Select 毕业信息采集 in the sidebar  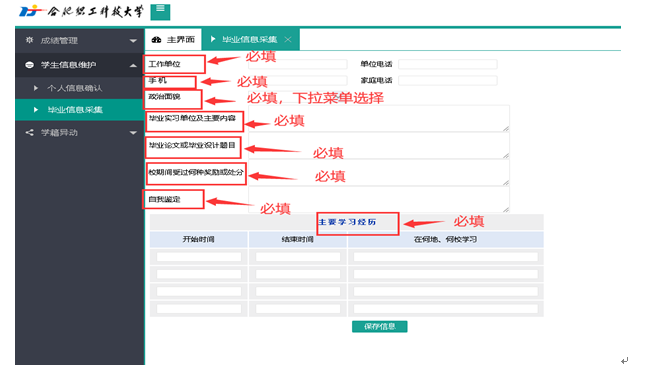tap(80, 109)
